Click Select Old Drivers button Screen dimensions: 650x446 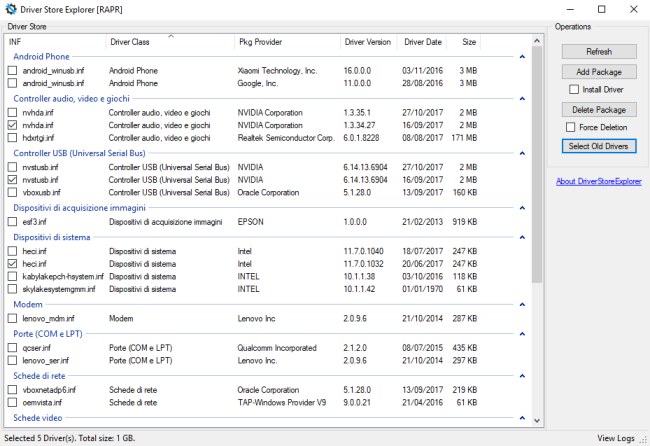point(599,146)
